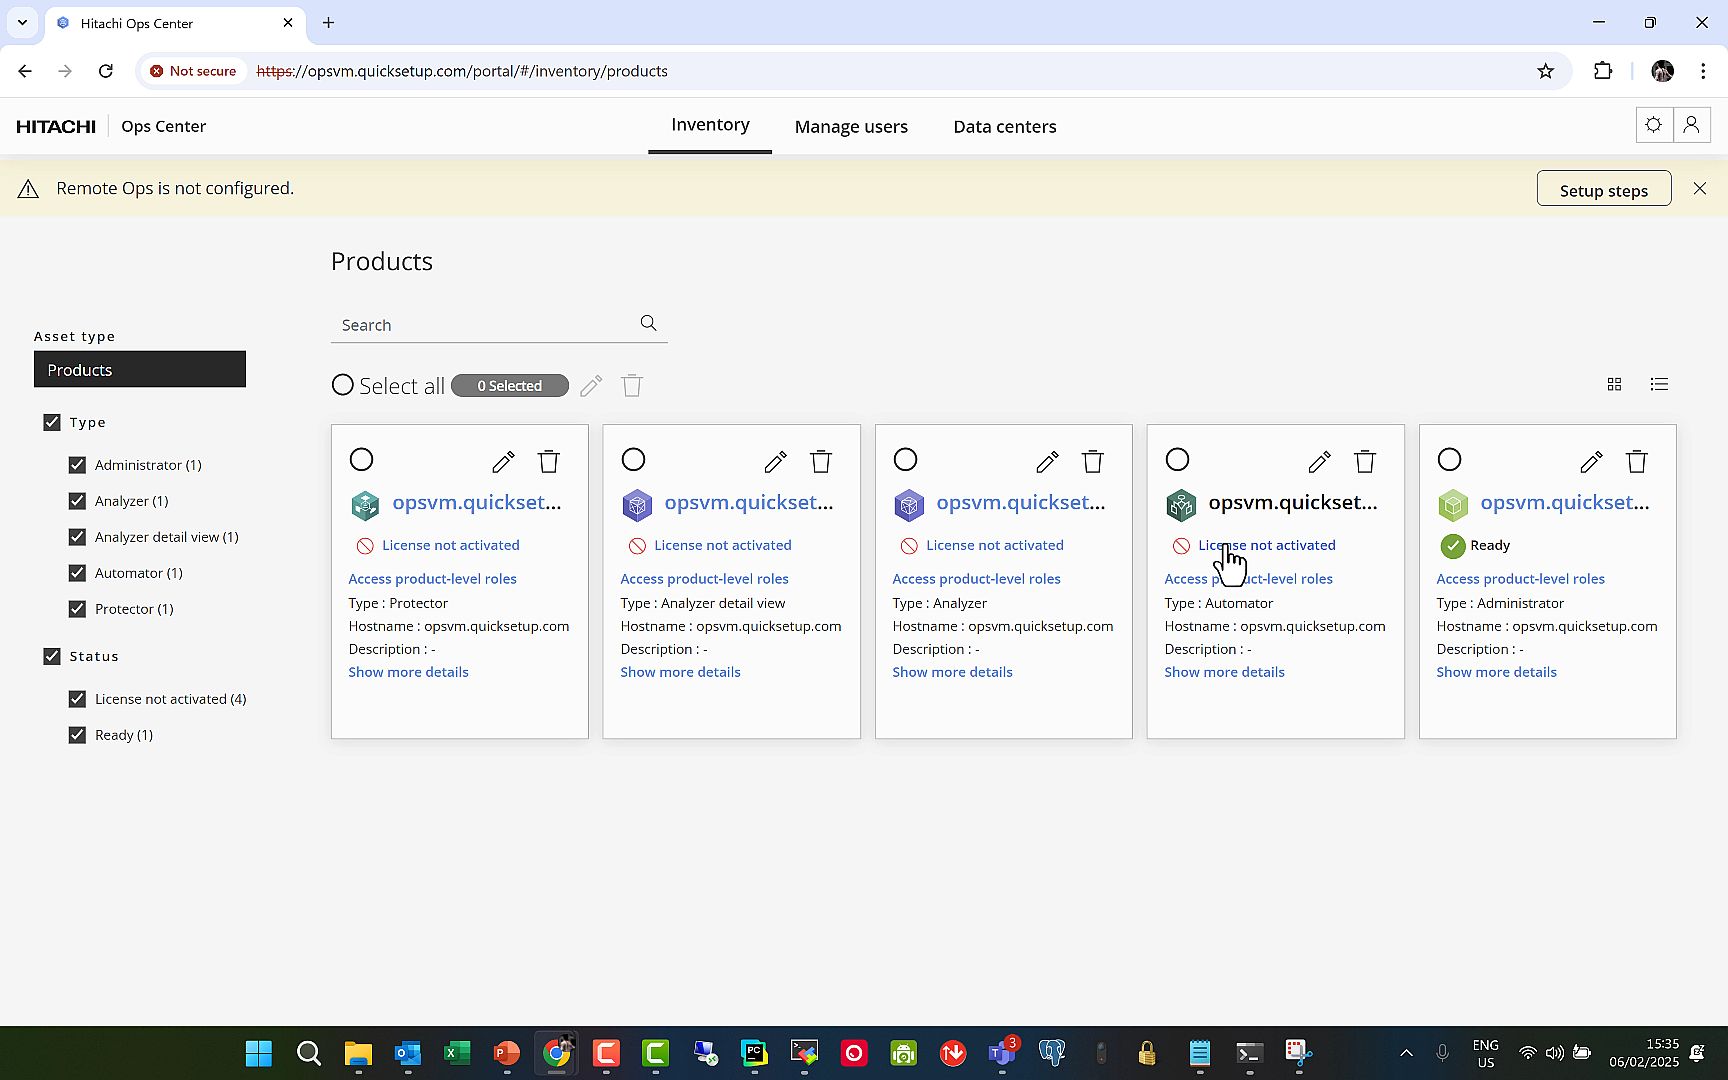Open the Data centers tab

pyautogui.click(x=1005, y=127)
